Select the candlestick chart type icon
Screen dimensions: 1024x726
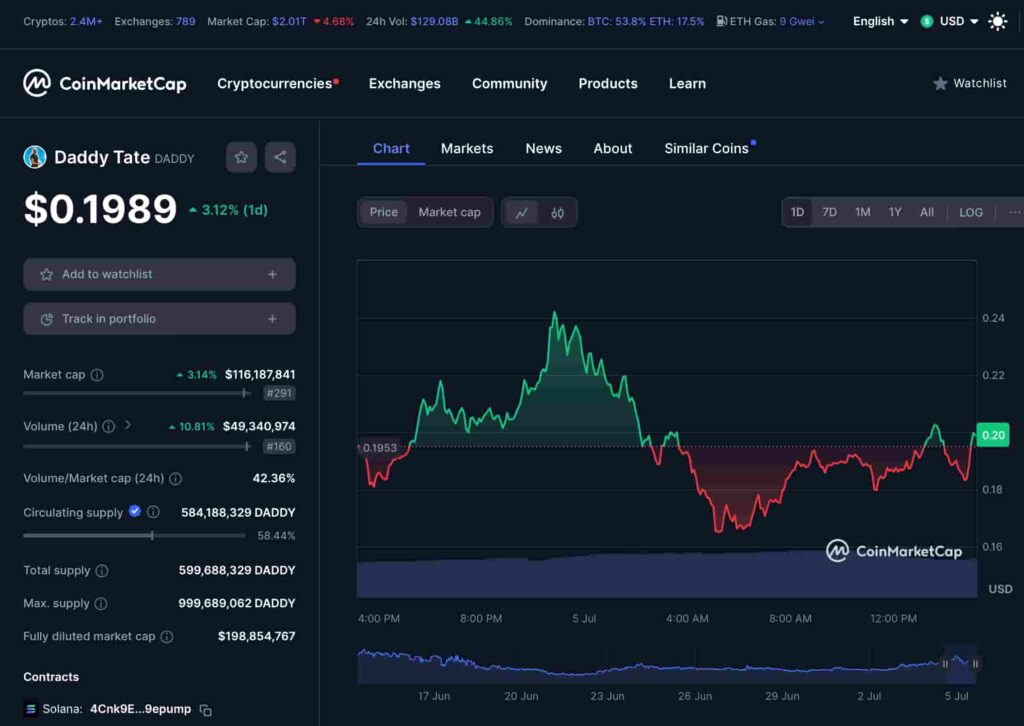point(557,213)
